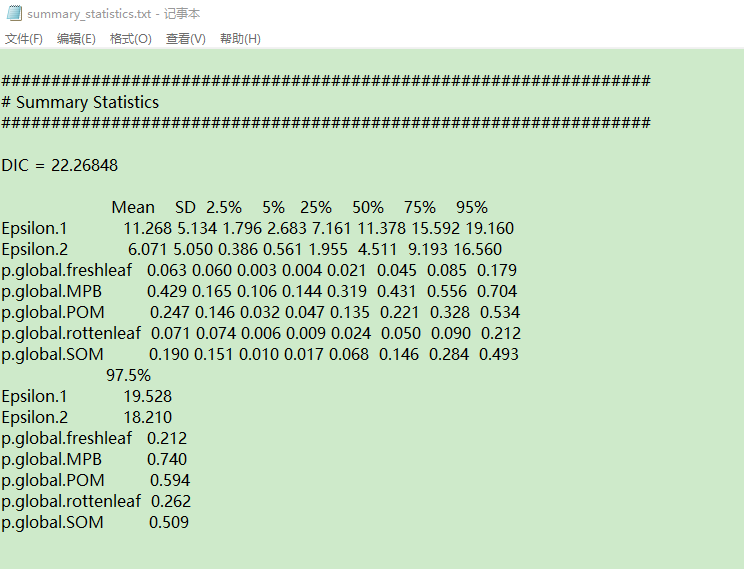Open the 帮助(H) menu
Viewport: 744px width, 569px height.
tap(240, 39)
